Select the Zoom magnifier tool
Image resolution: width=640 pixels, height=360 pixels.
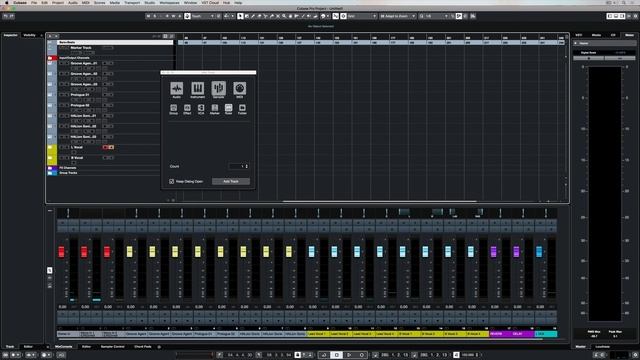(x=284, y=16)
